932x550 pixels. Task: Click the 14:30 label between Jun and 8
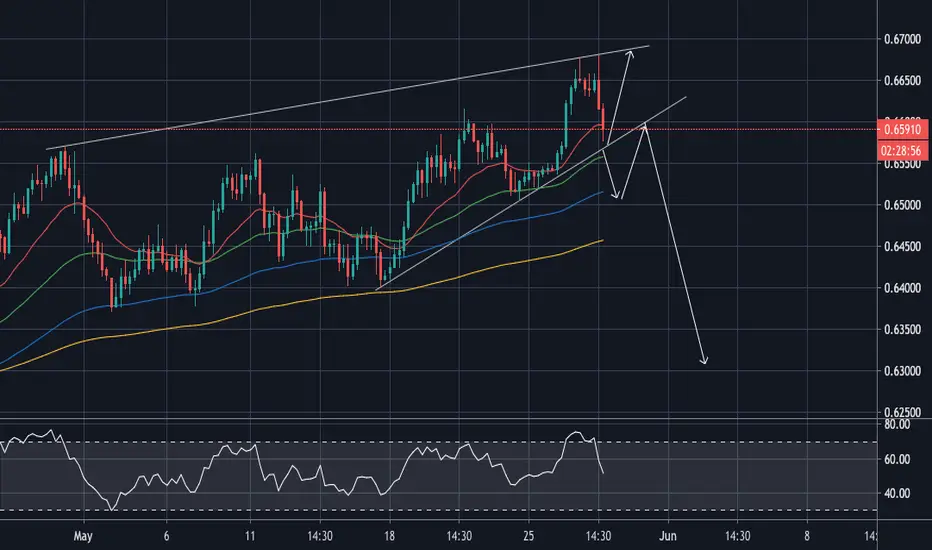pos(738,536)
